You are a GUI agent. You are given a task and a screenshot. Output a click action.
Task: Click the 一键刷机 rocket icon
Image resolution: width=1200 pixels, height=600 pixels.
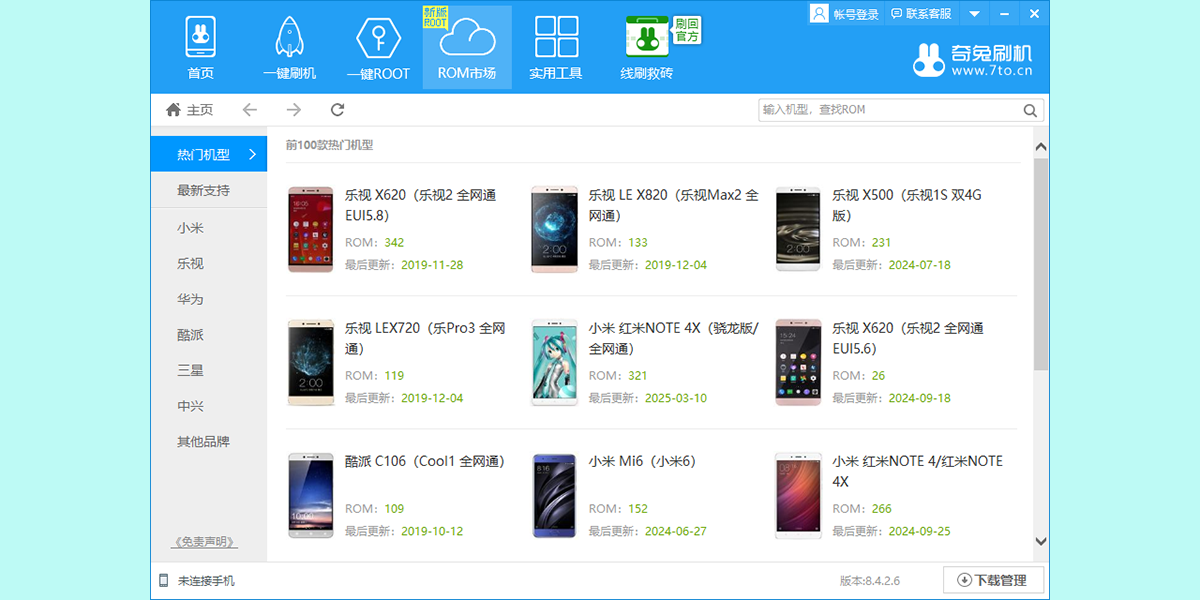(289, 38)
